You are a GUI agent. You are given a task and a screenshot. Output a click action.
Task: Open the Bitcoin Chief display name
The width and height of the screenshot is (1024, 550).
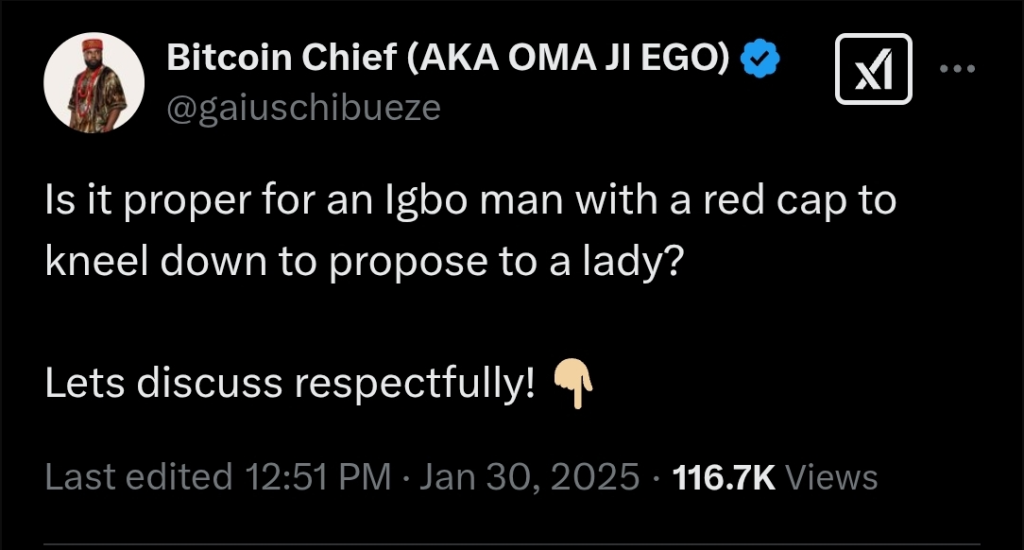coord(283,60)
